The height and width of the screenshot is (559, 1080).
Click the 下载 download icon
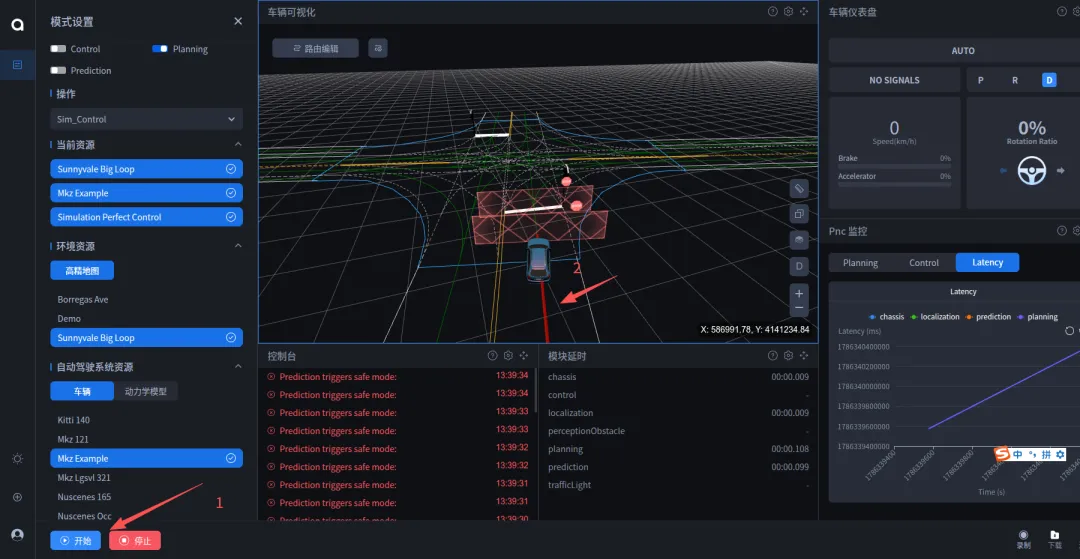coord(1055,539)
